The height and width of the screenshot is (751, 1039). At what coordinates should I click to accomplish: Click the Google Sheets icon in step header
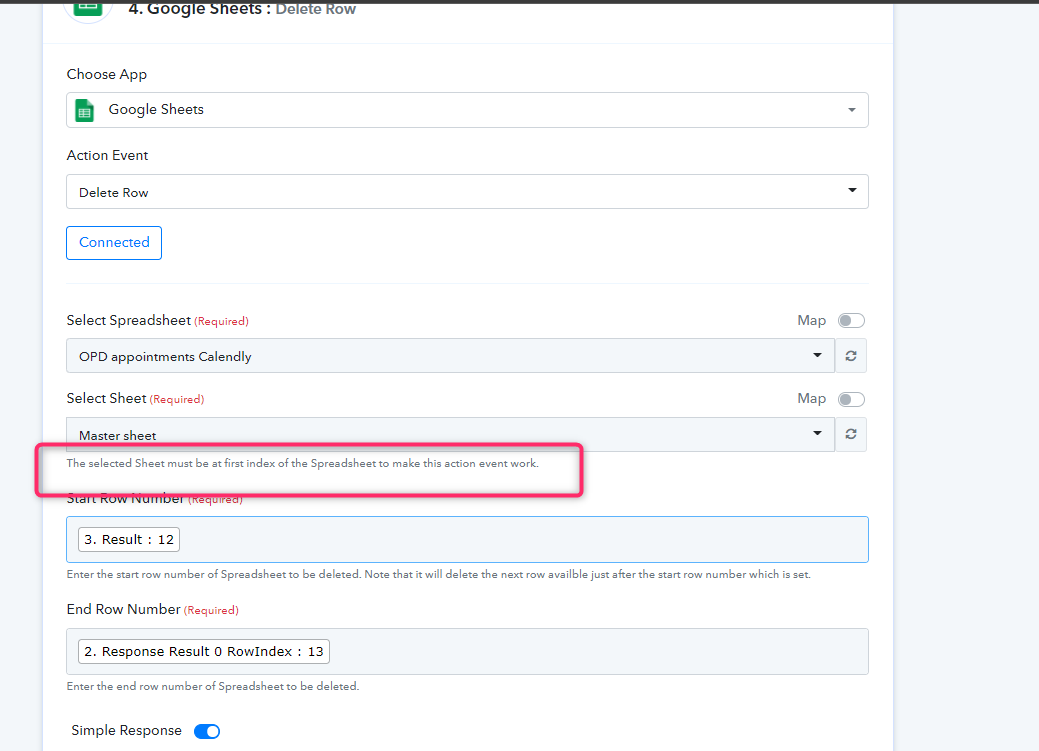click(x=88, y=8)
